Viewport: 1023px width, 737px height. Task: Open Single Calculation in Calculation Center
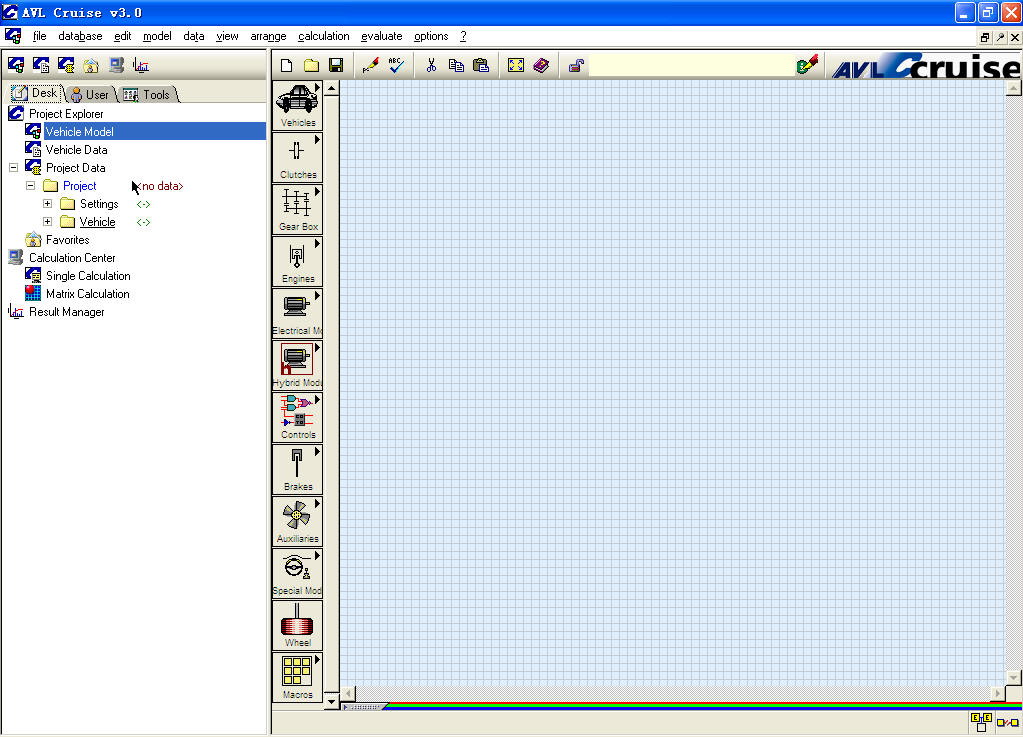point(88,276)
